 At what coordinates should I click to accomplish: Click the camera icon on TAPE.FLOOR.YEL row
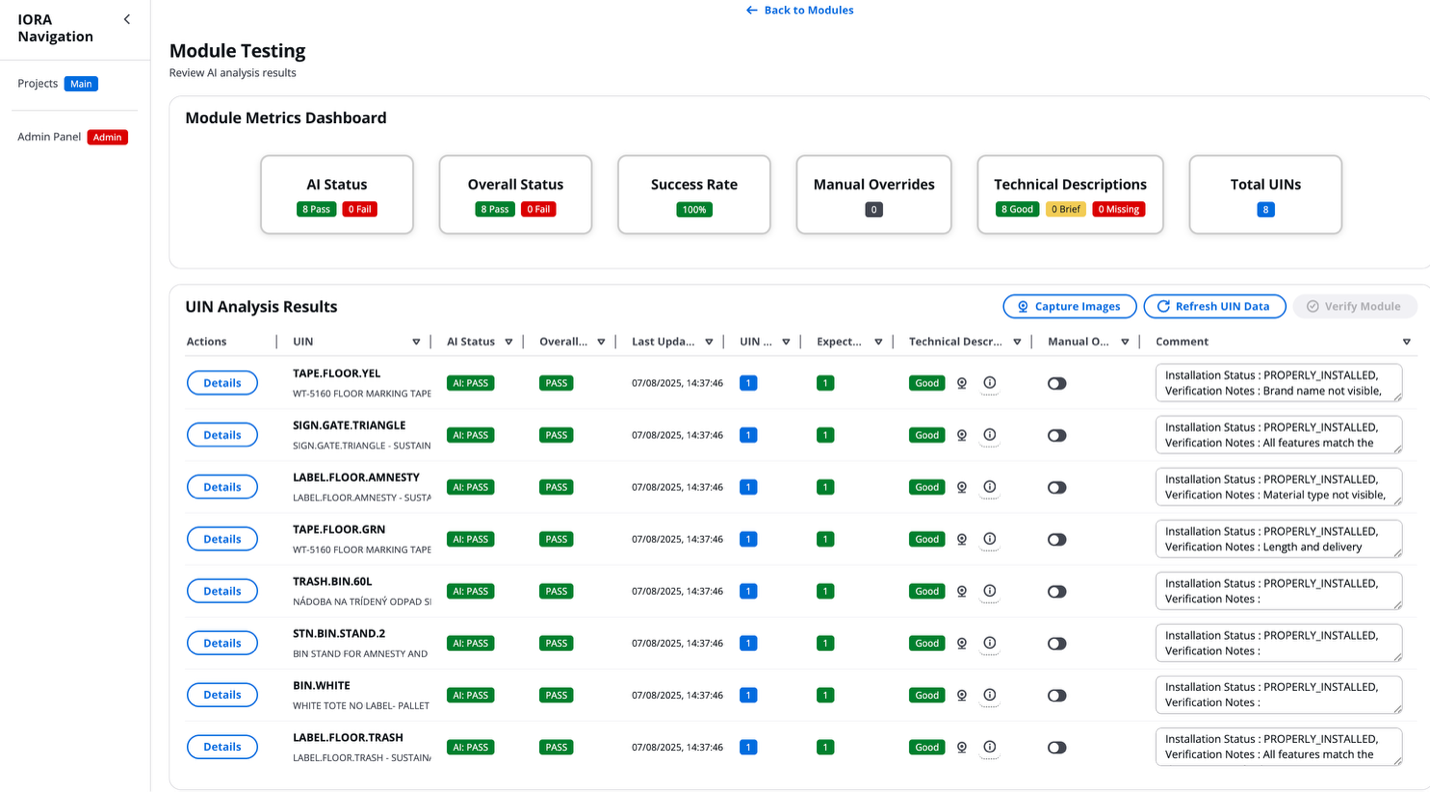(961, 383)
